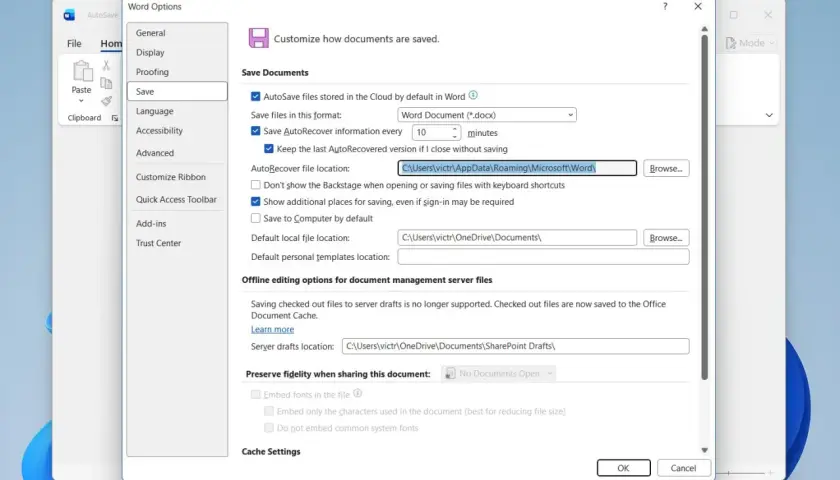Toggle Show additional places for saving
The height and width of the screenshot is (480, 840).
(256, 201)
